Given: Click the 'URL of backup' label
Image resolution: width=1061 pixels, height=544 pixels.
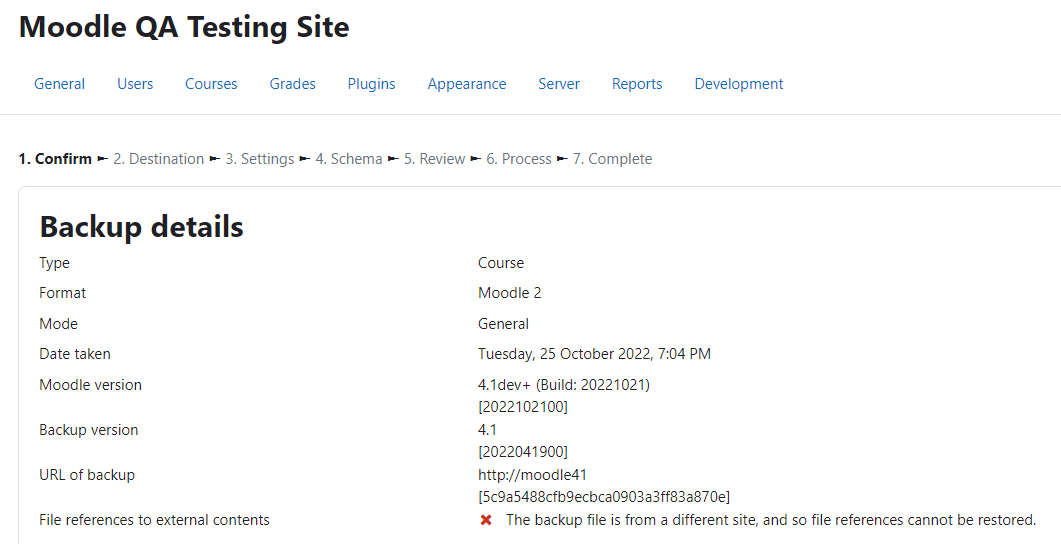Looking at the screenshot, I should (87, 475).
